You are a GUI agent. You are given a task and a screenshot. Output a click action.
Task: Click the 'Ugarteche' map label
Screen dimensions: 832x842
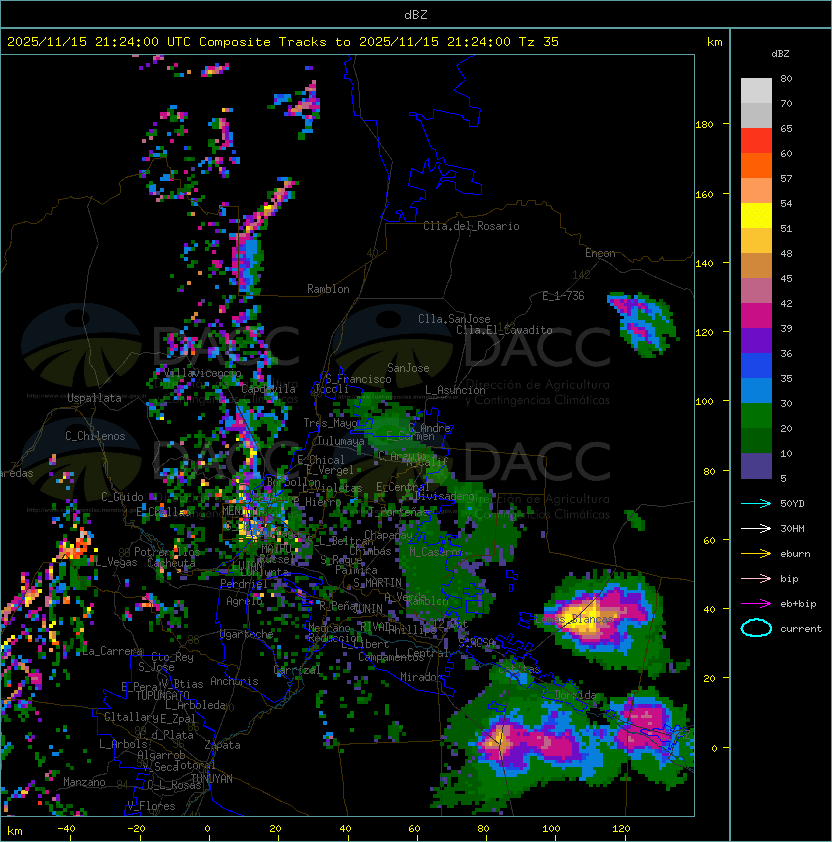coord(247,634)
